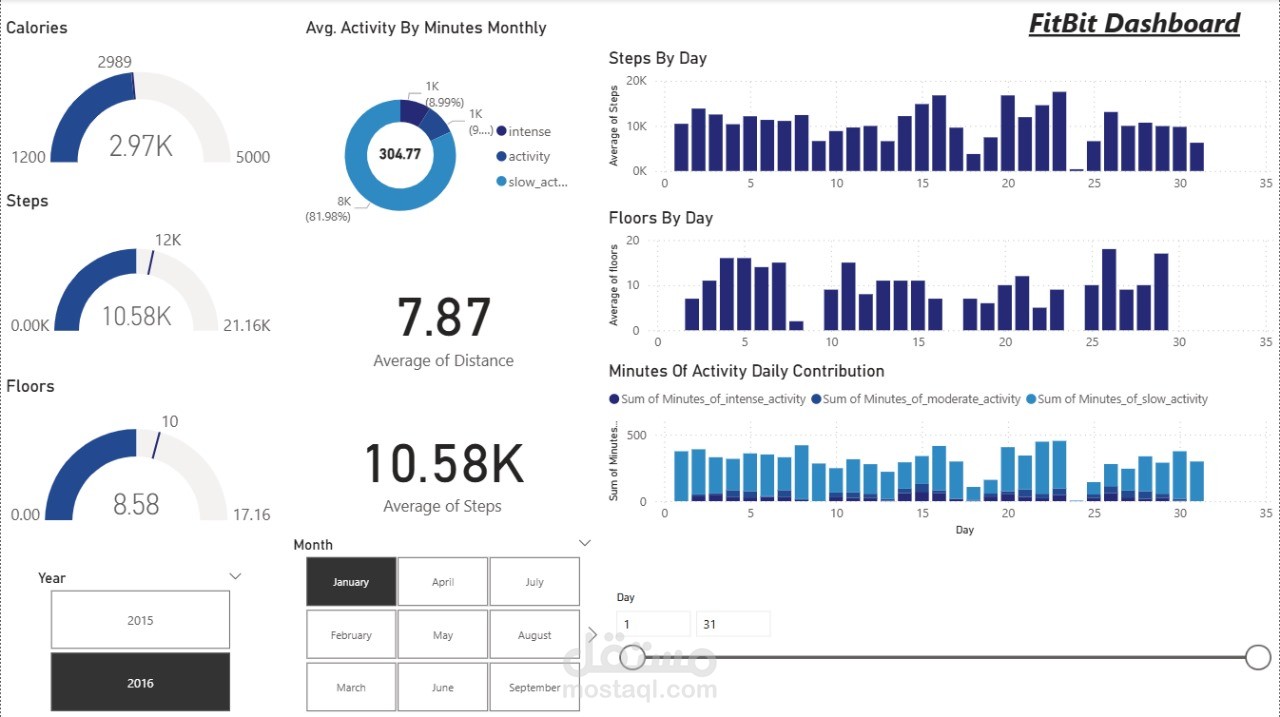Select the February month tile
This screenshot has height=717, width=1280.
tap(351, 634)
